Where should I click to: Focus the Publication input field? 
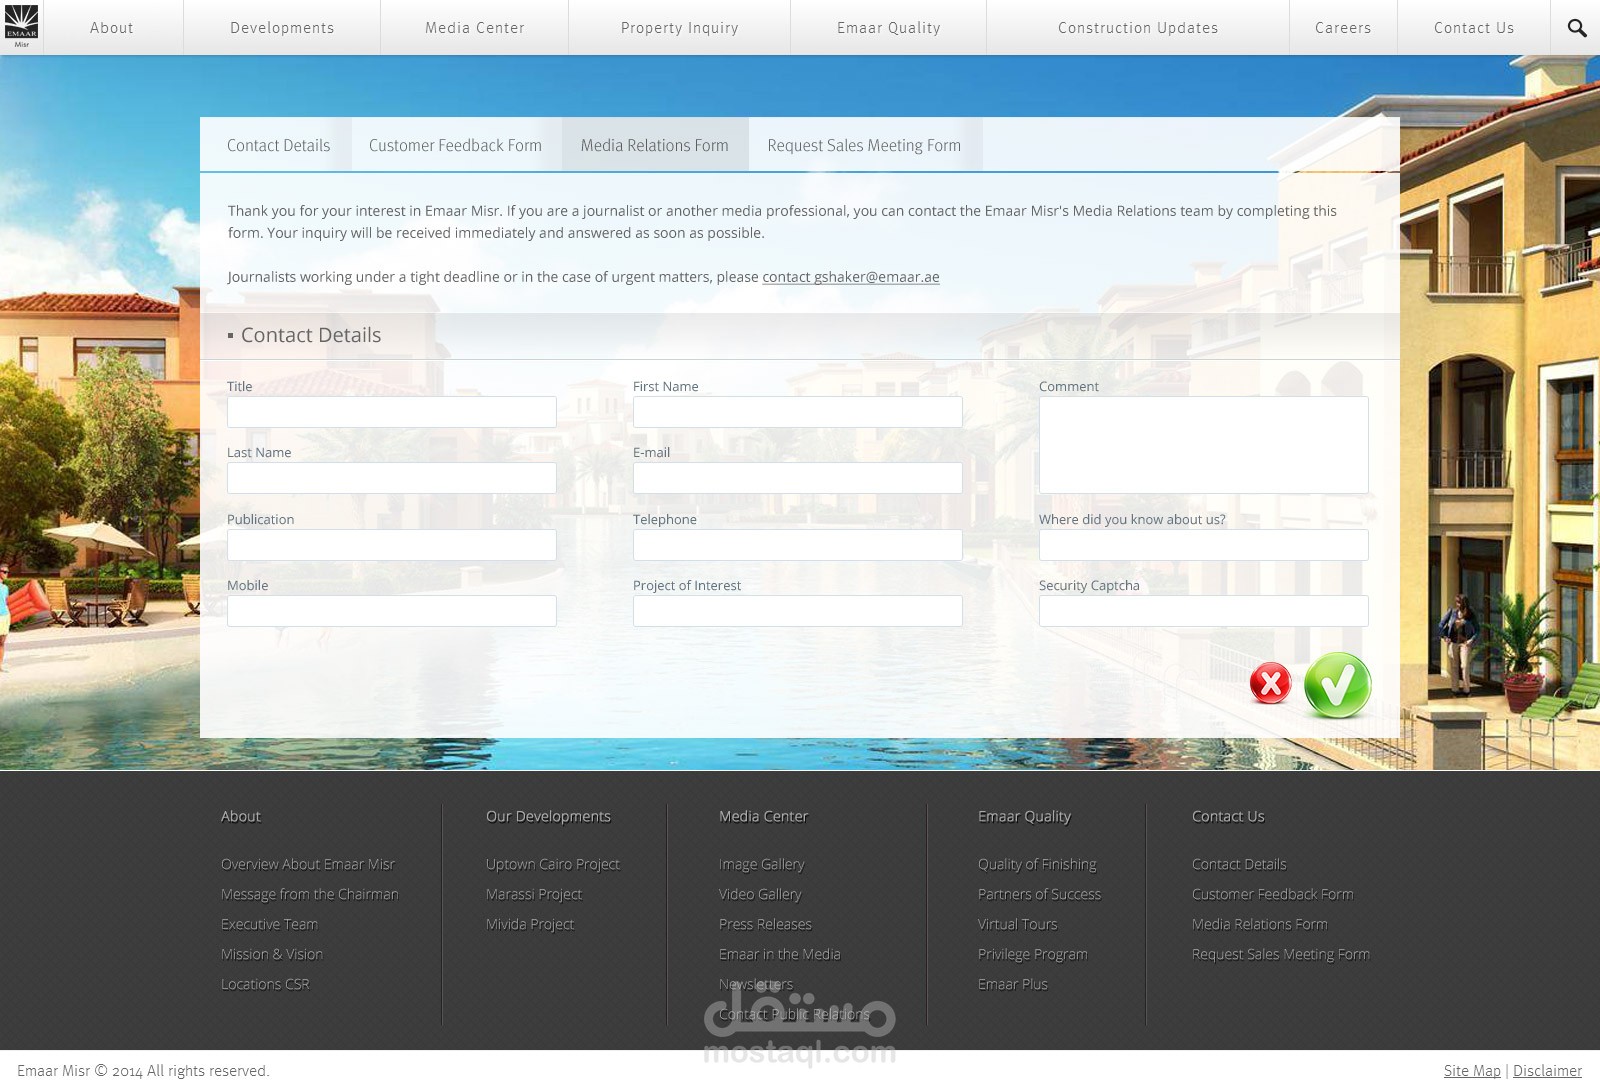click(x=392, y=545)
